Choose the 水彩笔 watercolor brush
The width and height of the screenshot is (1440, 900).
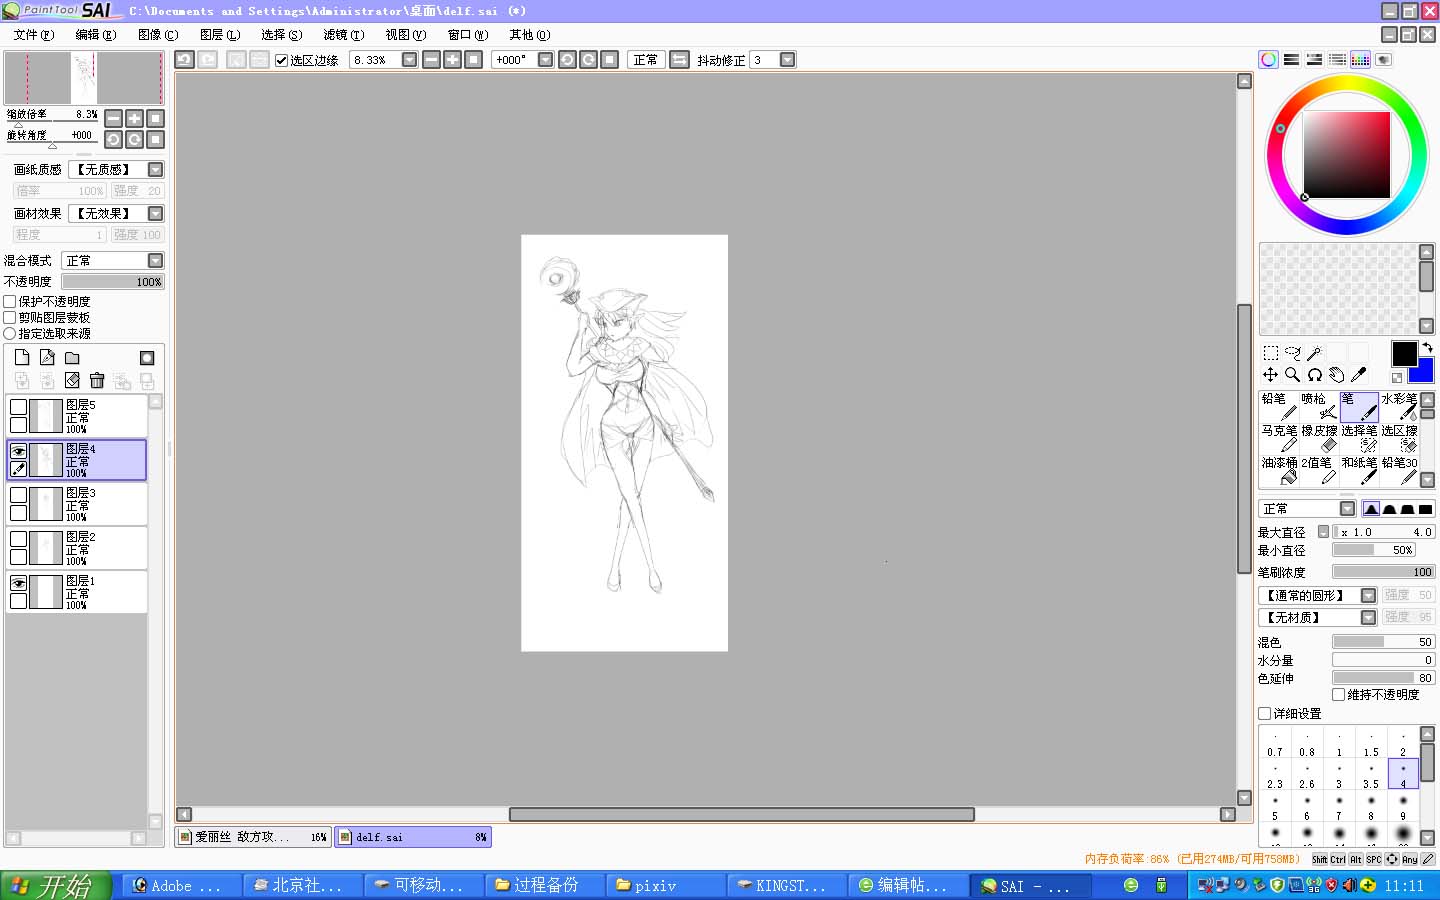pyautogui.click(x=1399, y=406)
